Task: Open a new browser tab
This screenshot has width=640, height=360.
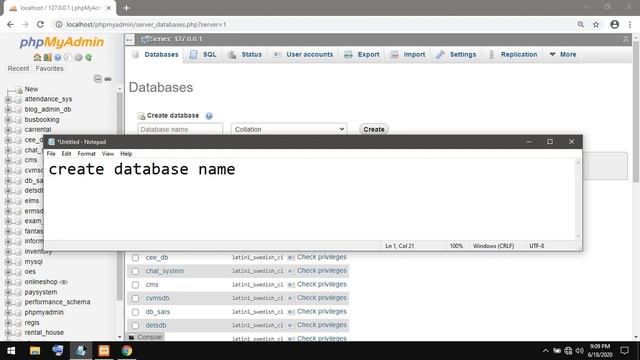Action: (x=127, y=8)
